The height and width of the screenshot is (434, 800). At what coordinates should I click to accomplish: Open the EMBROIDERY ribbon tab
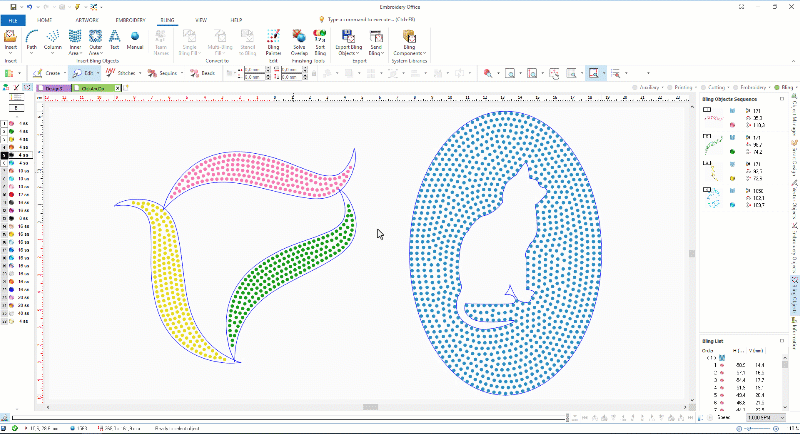pyautogui.click(x=129, y=19)
